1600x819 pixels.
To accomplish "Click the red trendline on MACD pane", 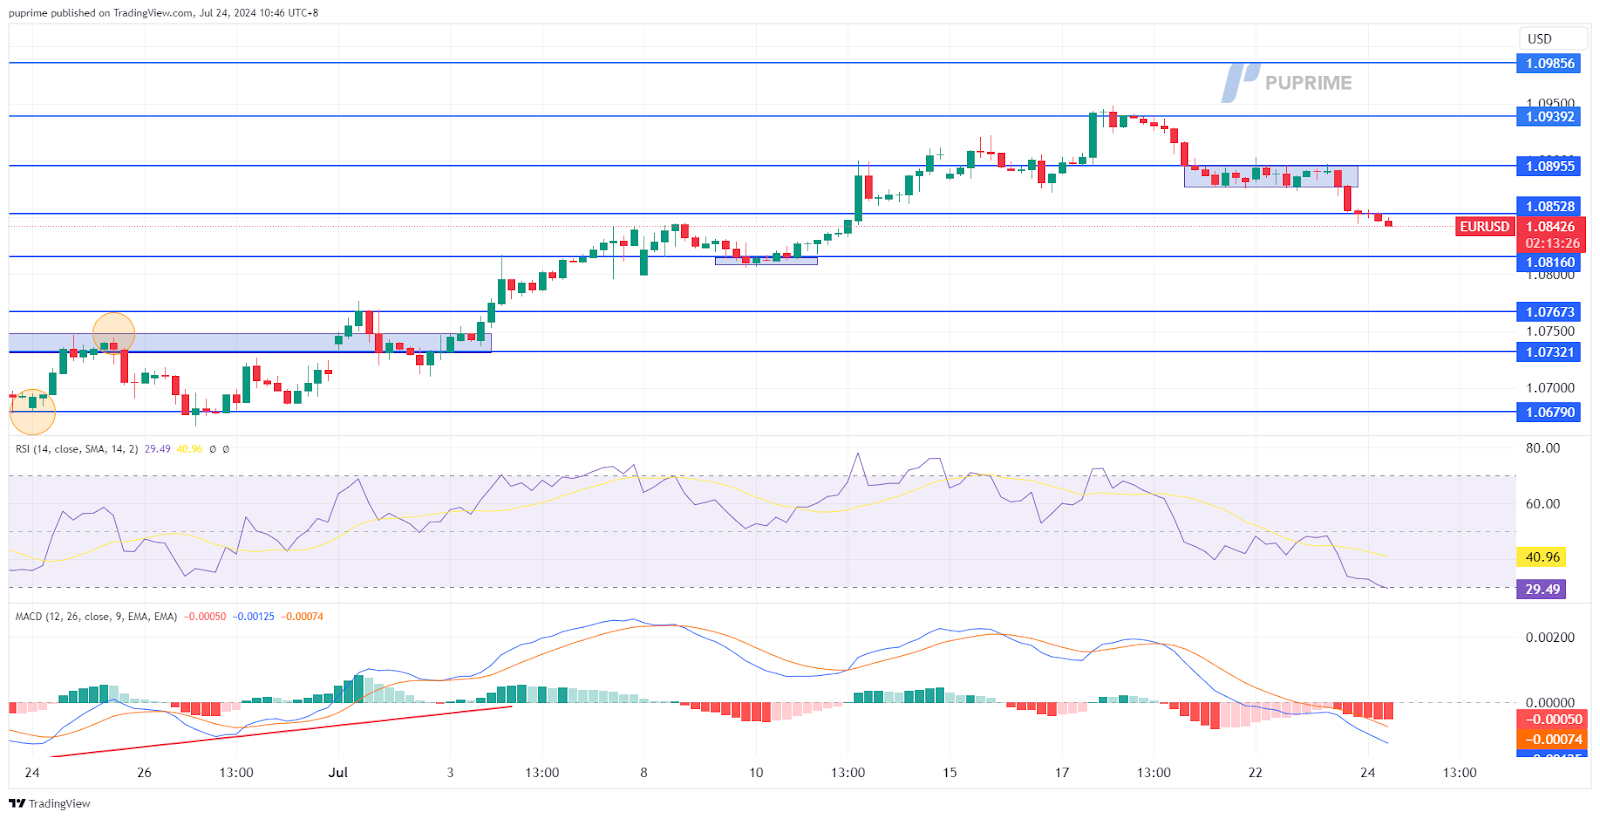I will point(280,732).
